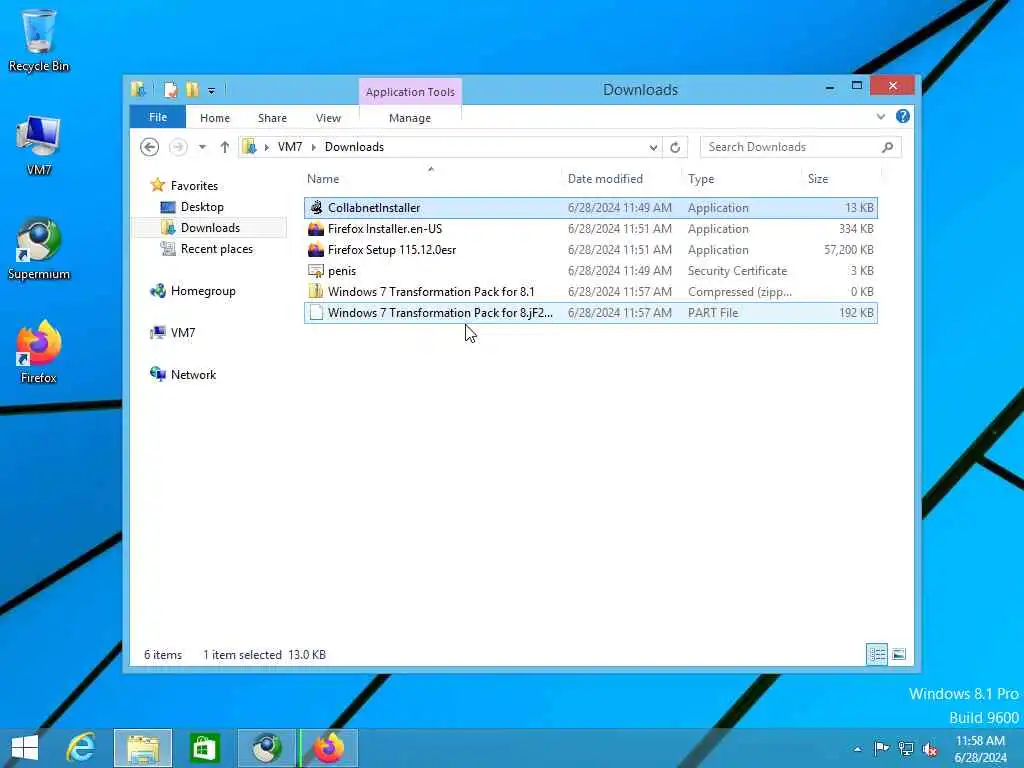Click the Properties quick access toolbar icon
This screenshot has height=768, width=1024.
coord(170,89)
